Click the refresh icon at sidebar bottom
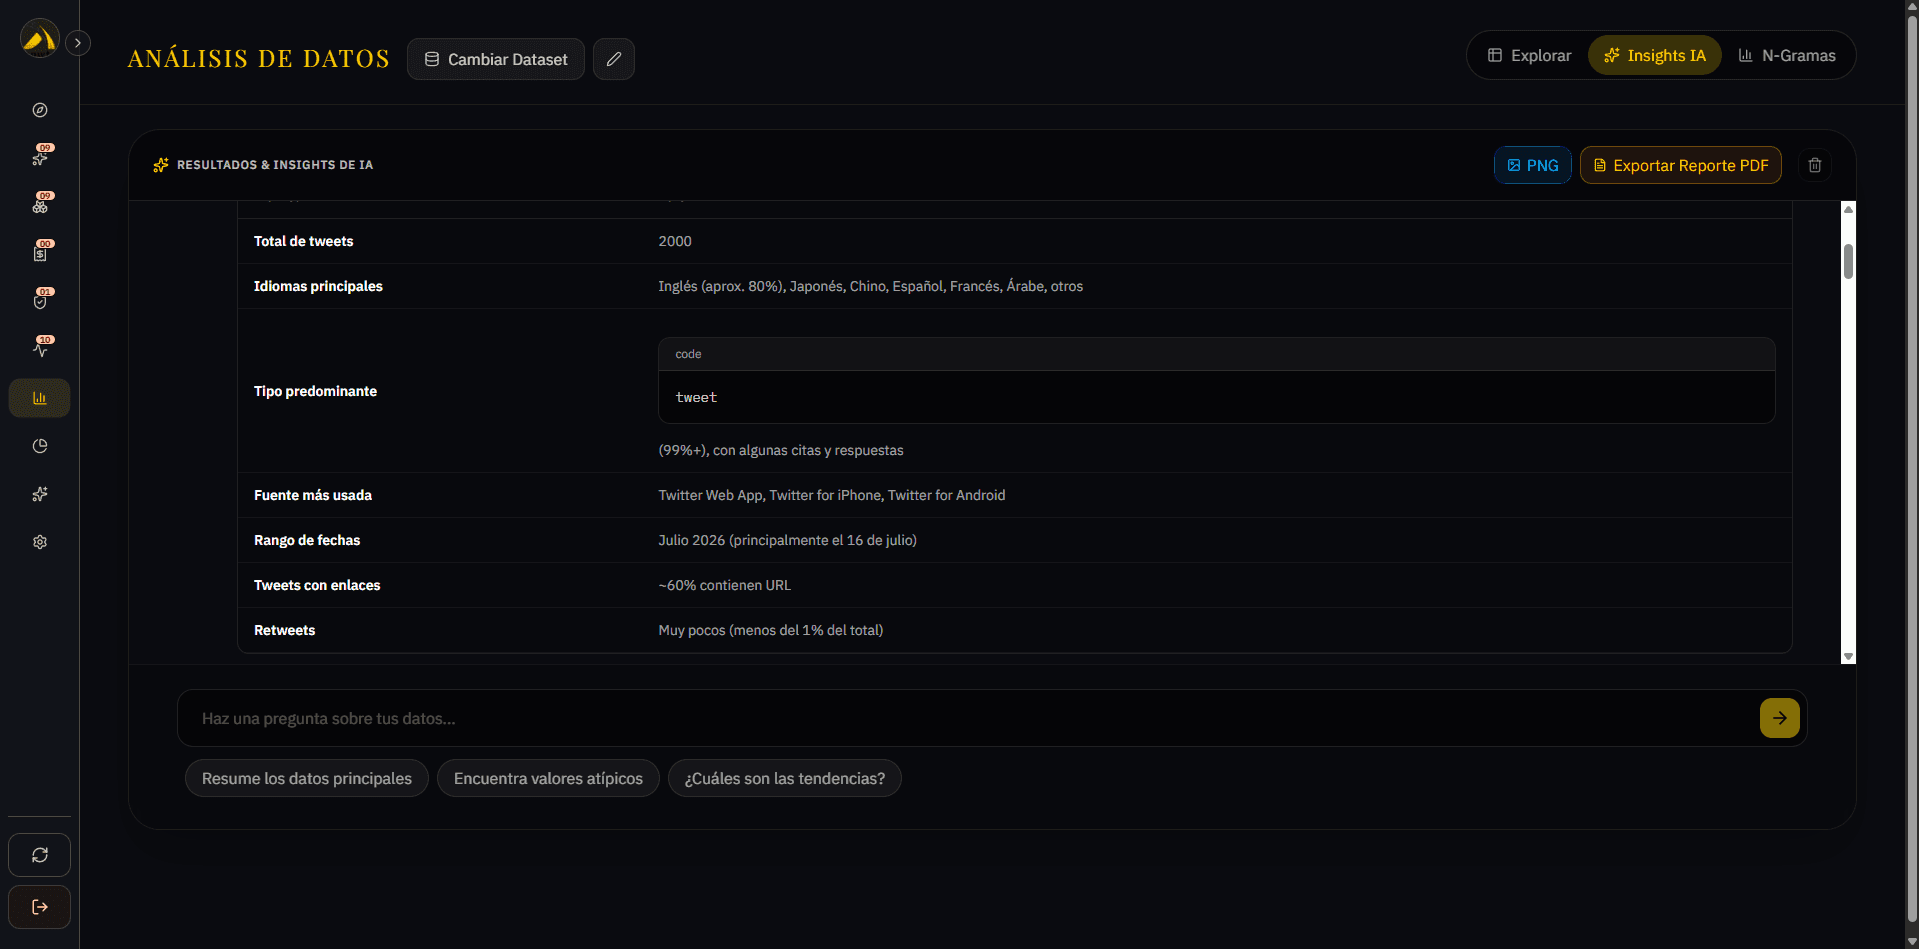The width and height of the screenshot is (1919, 949). [40, 855]
